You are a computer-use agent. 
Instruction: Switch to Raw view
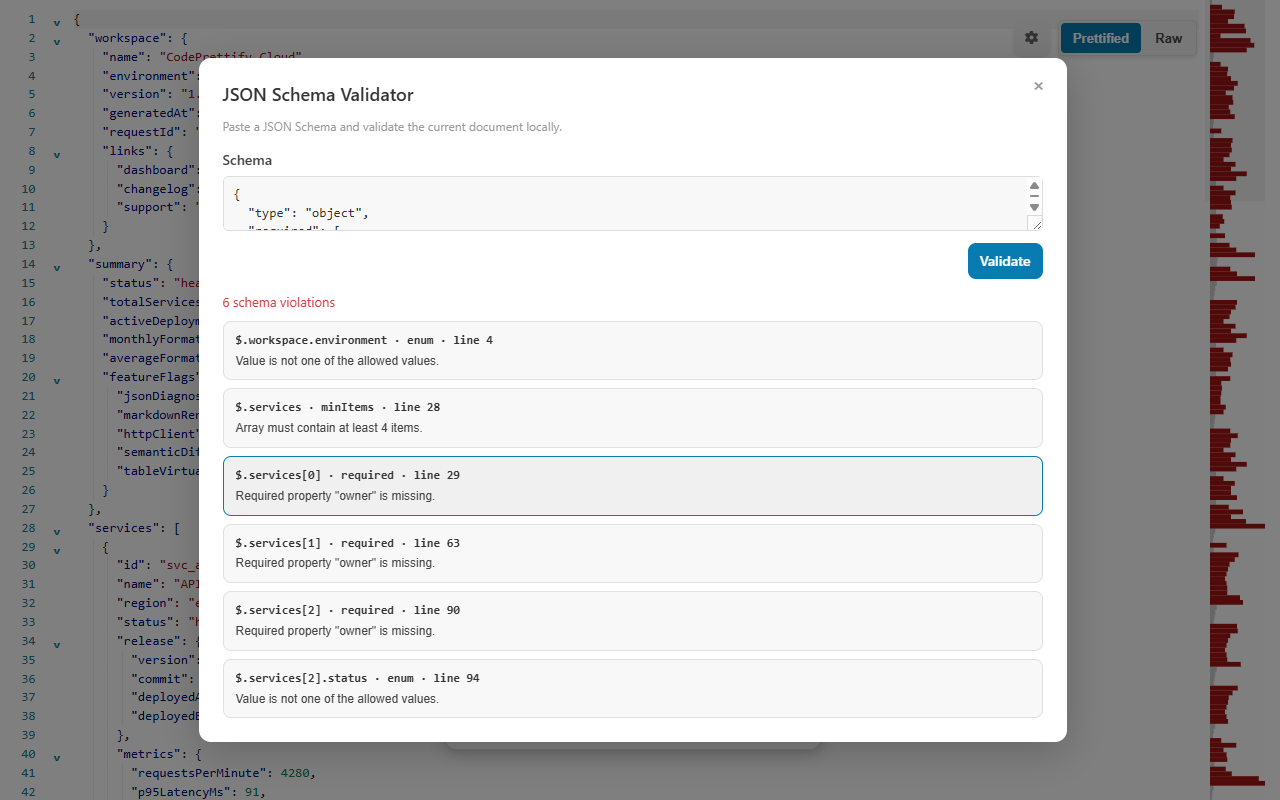point(1168,38)
